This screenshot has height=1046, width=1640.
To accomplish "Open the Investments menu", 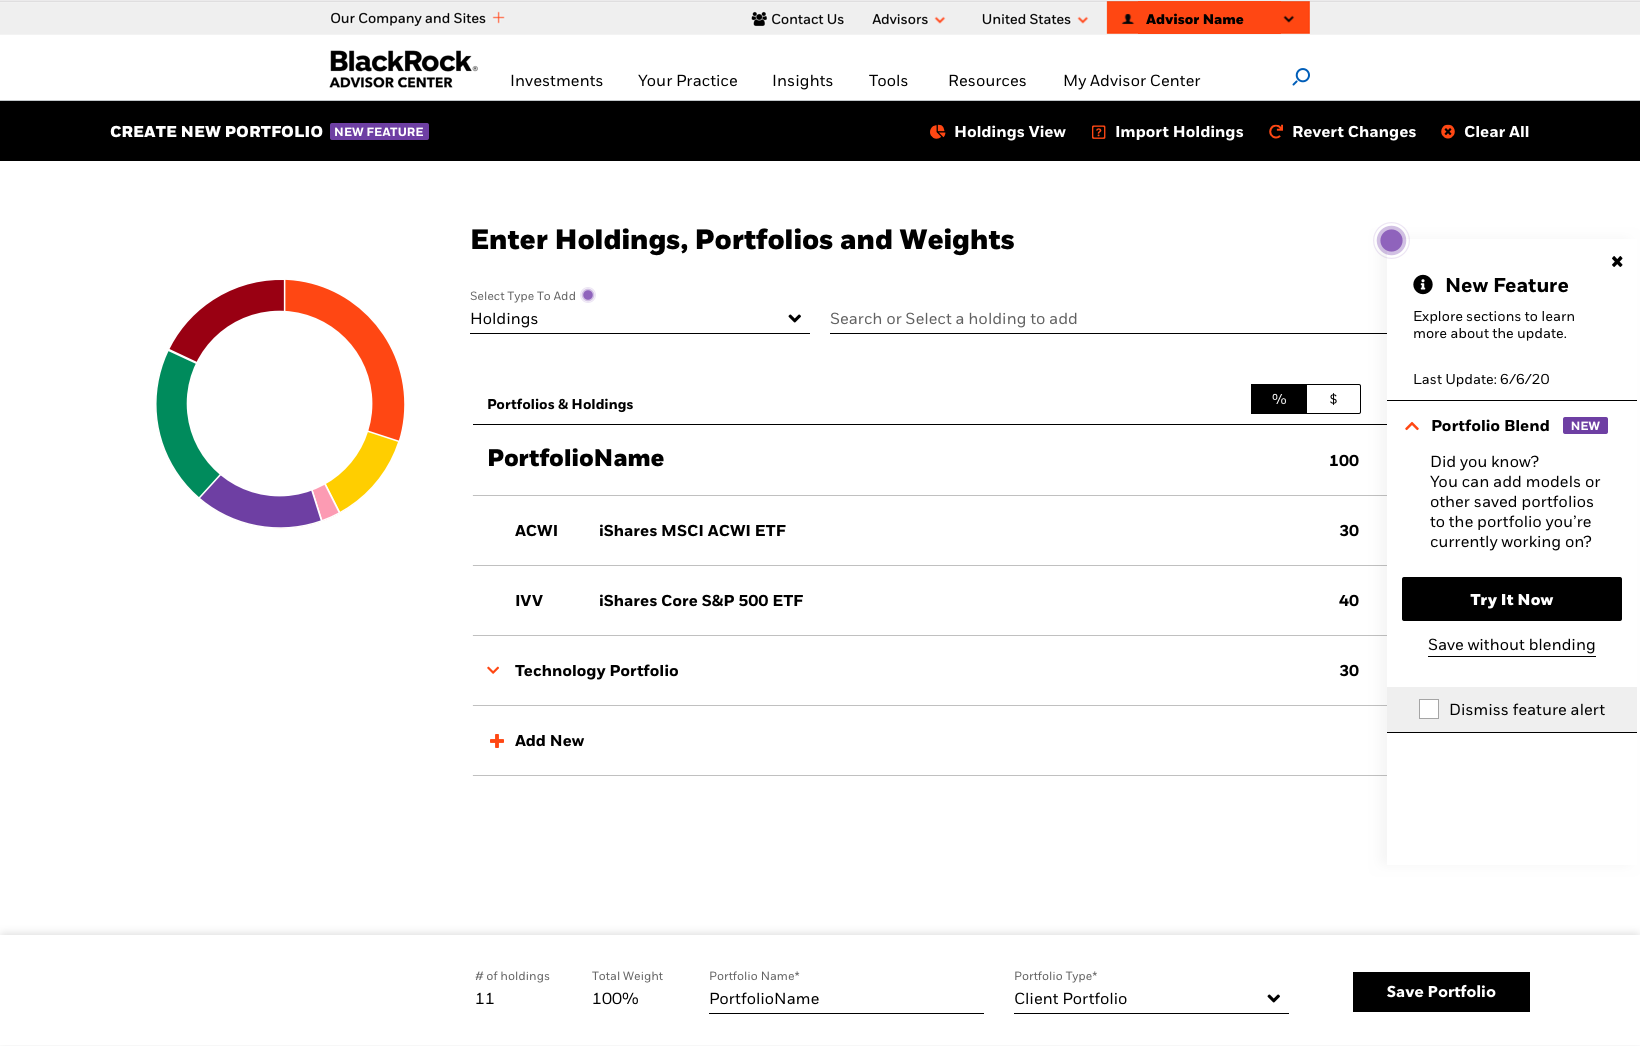I will pyautogui.click(x=556, y=81).
